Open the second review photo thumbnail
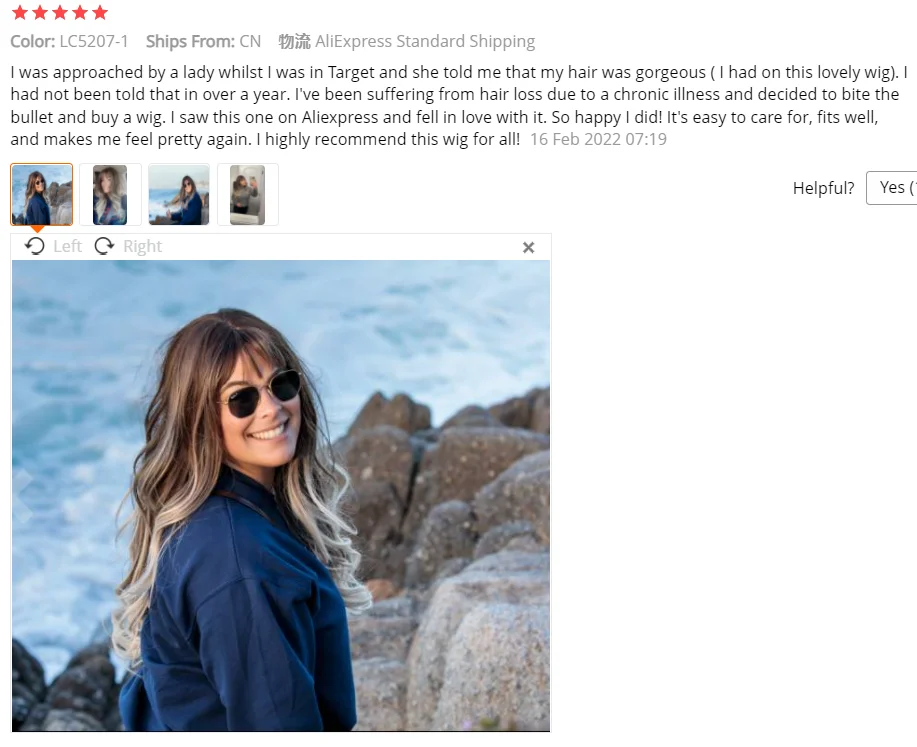 click(x=110, y=194)
